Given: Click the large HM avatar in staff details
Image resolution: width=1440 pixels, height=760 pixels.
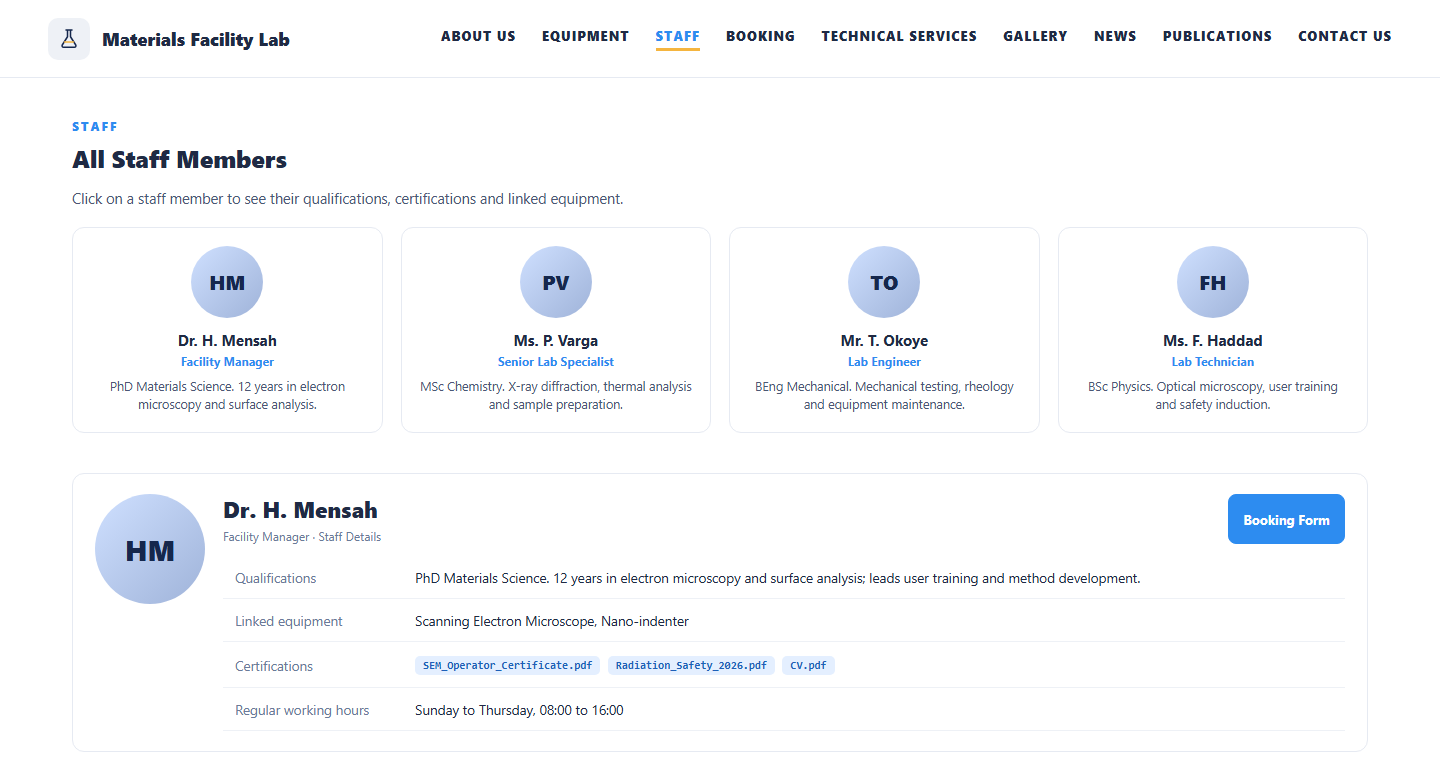Looking at the screenshot, I should 150,549.
